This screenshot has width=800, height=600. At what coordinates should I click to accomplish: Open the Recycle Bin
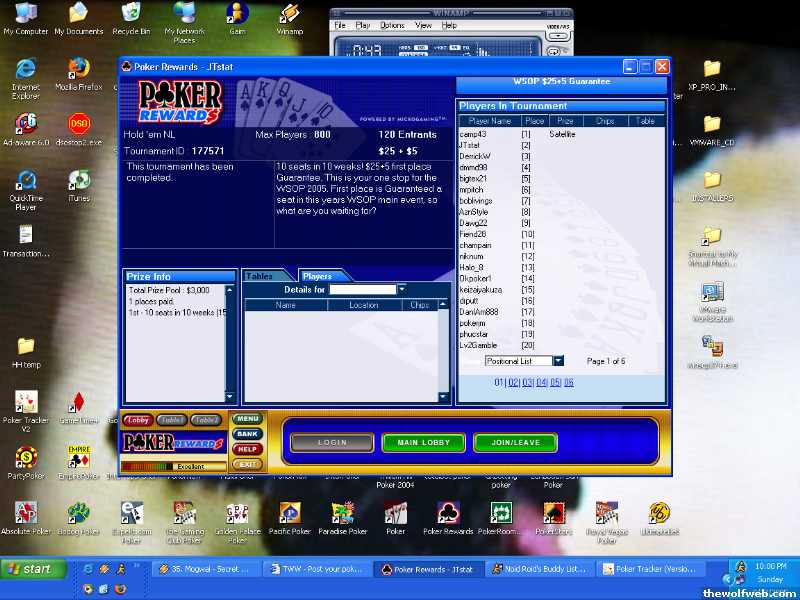[x=131, y=13]
